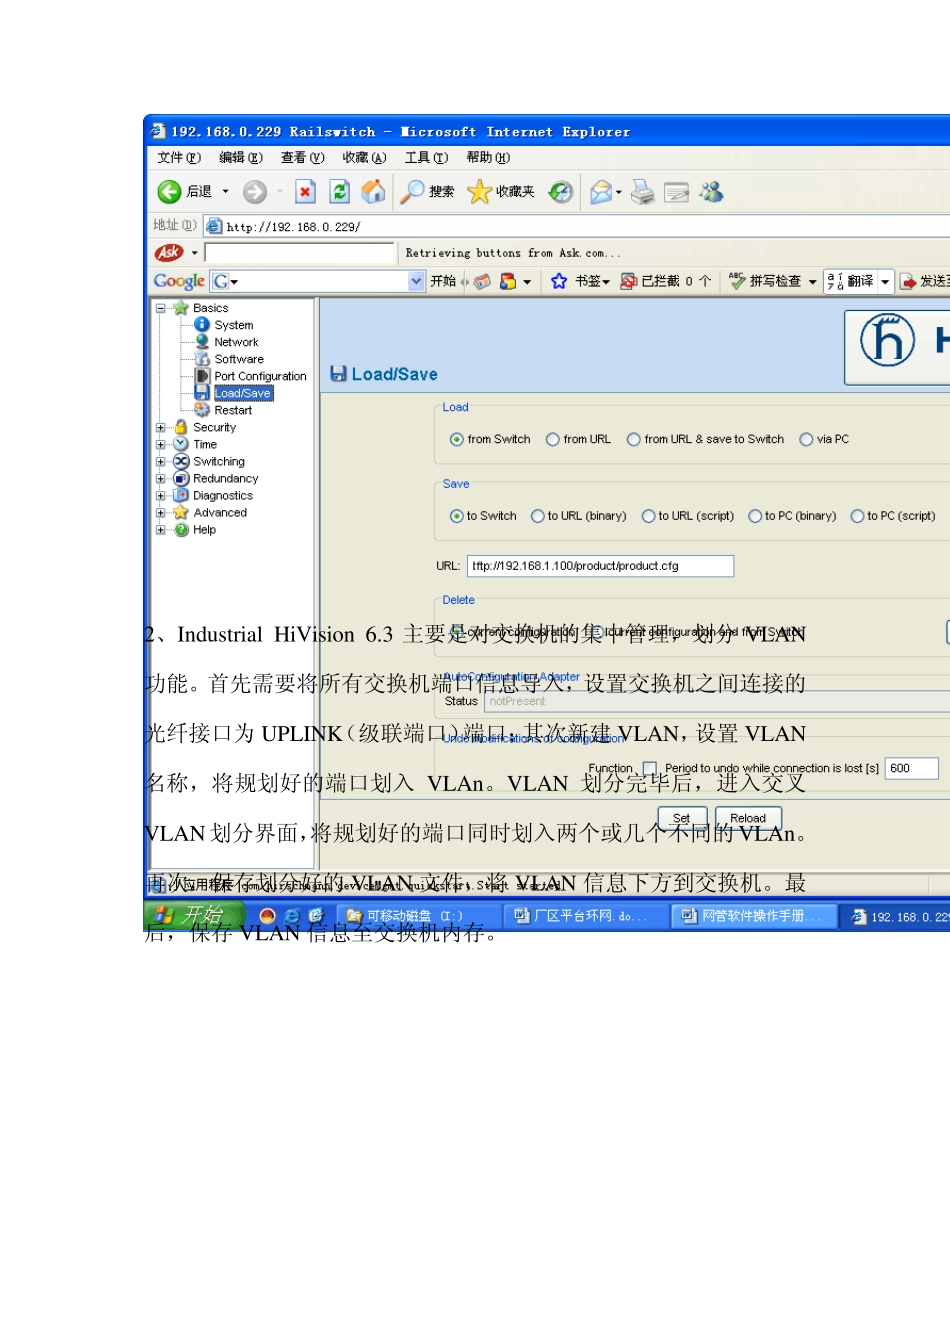Image resolution: width=950 pixels, height=1344 pixels.
Task: Open the 收藏 menu
Action: tap(364, 158)
